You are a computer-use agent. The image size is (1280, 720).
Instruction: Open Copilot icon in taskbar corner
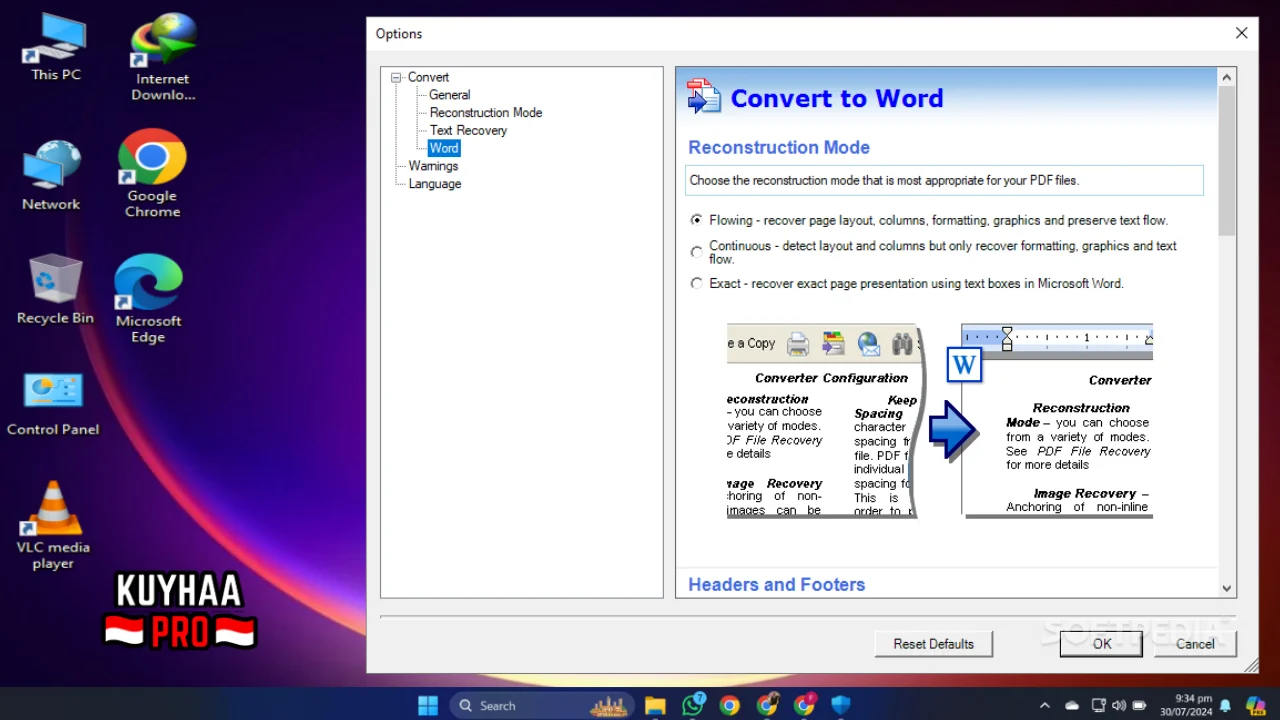1255,705
